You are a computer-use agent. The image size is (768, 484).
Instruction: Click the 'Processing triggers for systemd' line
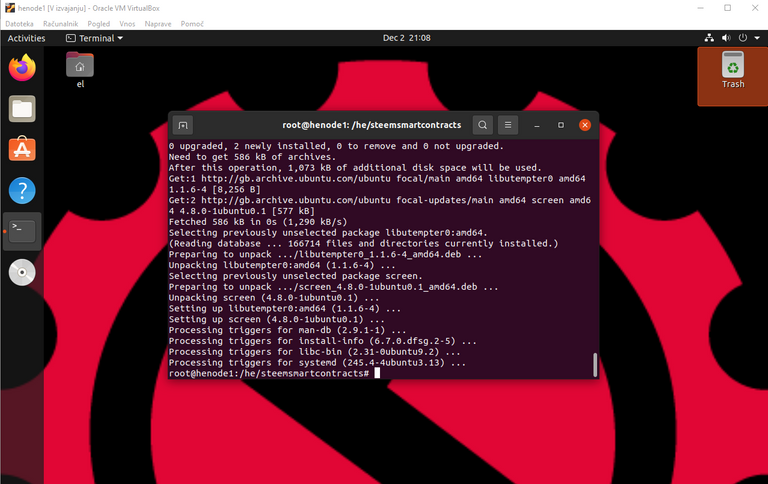click(317, 363)
